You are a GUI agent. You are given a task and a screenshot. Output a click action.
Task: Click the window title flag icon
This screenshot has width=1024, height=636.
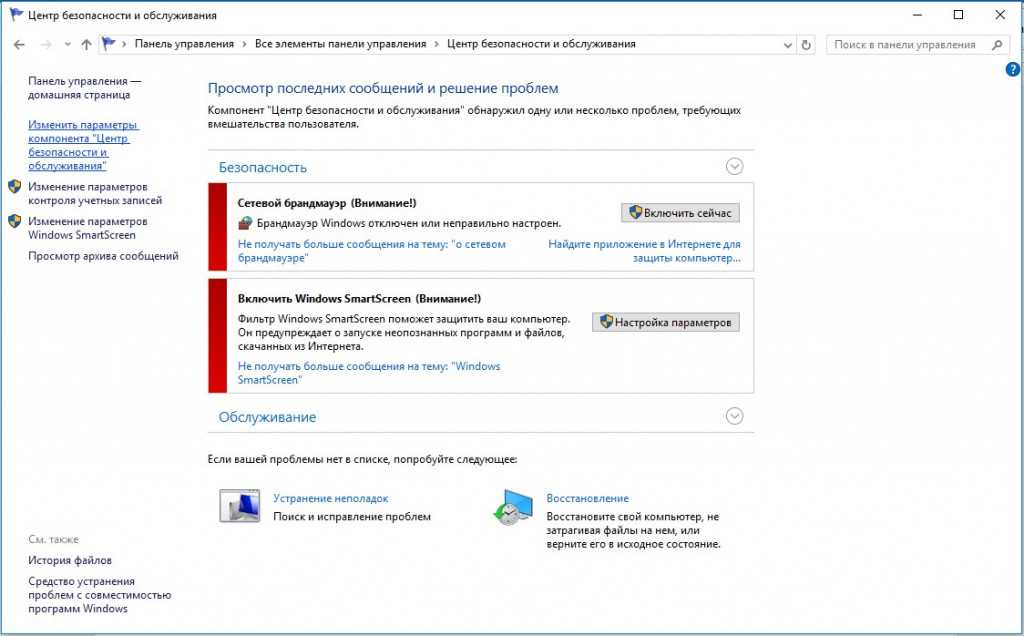[16, 14]
